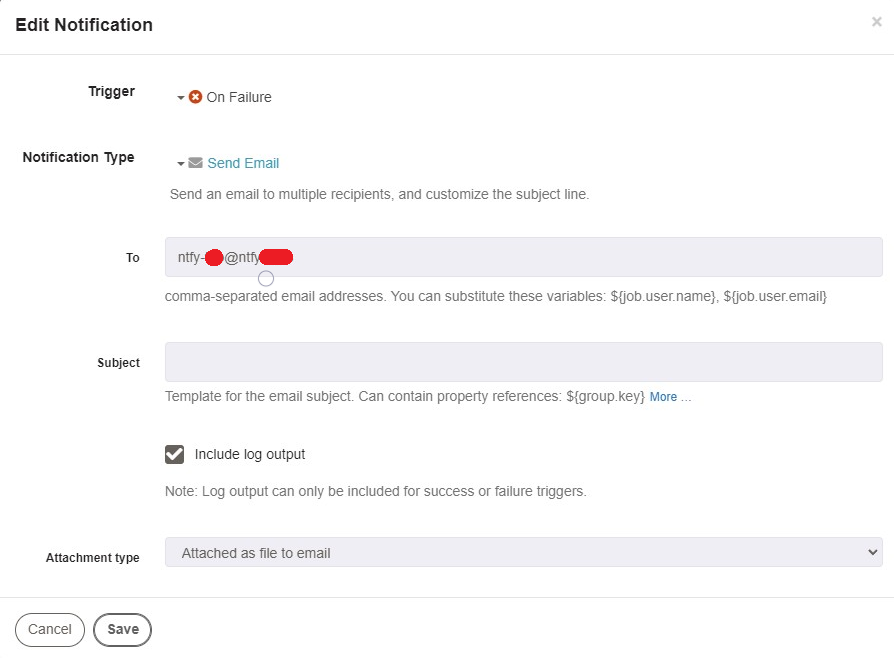The image size is (894, 658).
Task: Click the Subject field label
Action: (x=118, y=362)
